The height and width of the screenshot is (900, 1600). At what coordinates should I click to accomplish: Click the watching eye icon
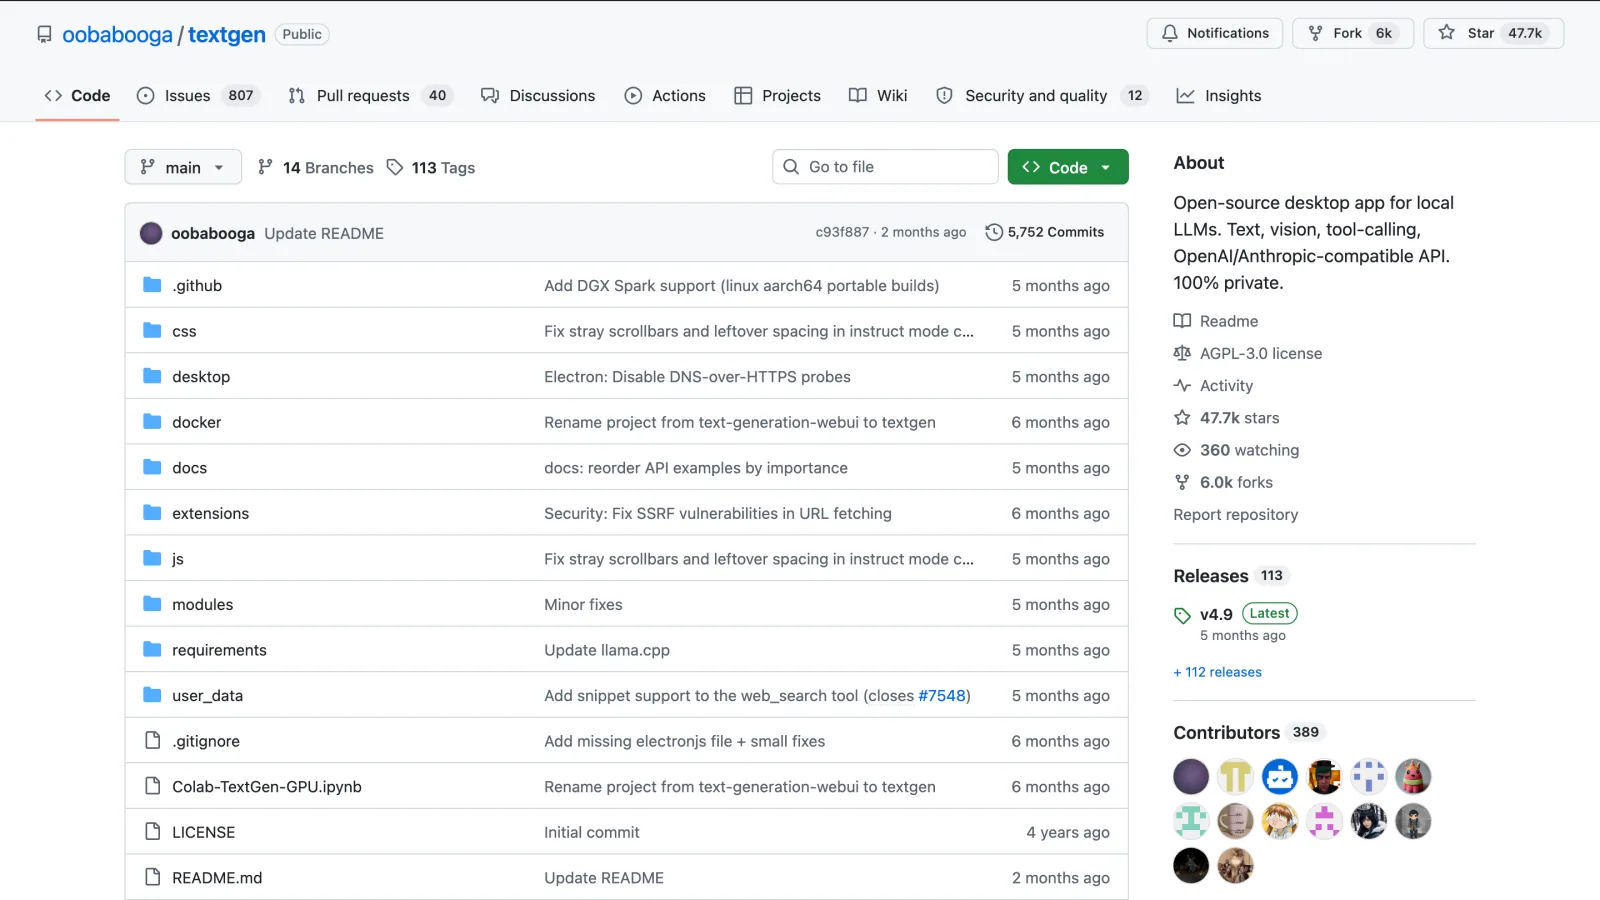tap(1182, 450)
